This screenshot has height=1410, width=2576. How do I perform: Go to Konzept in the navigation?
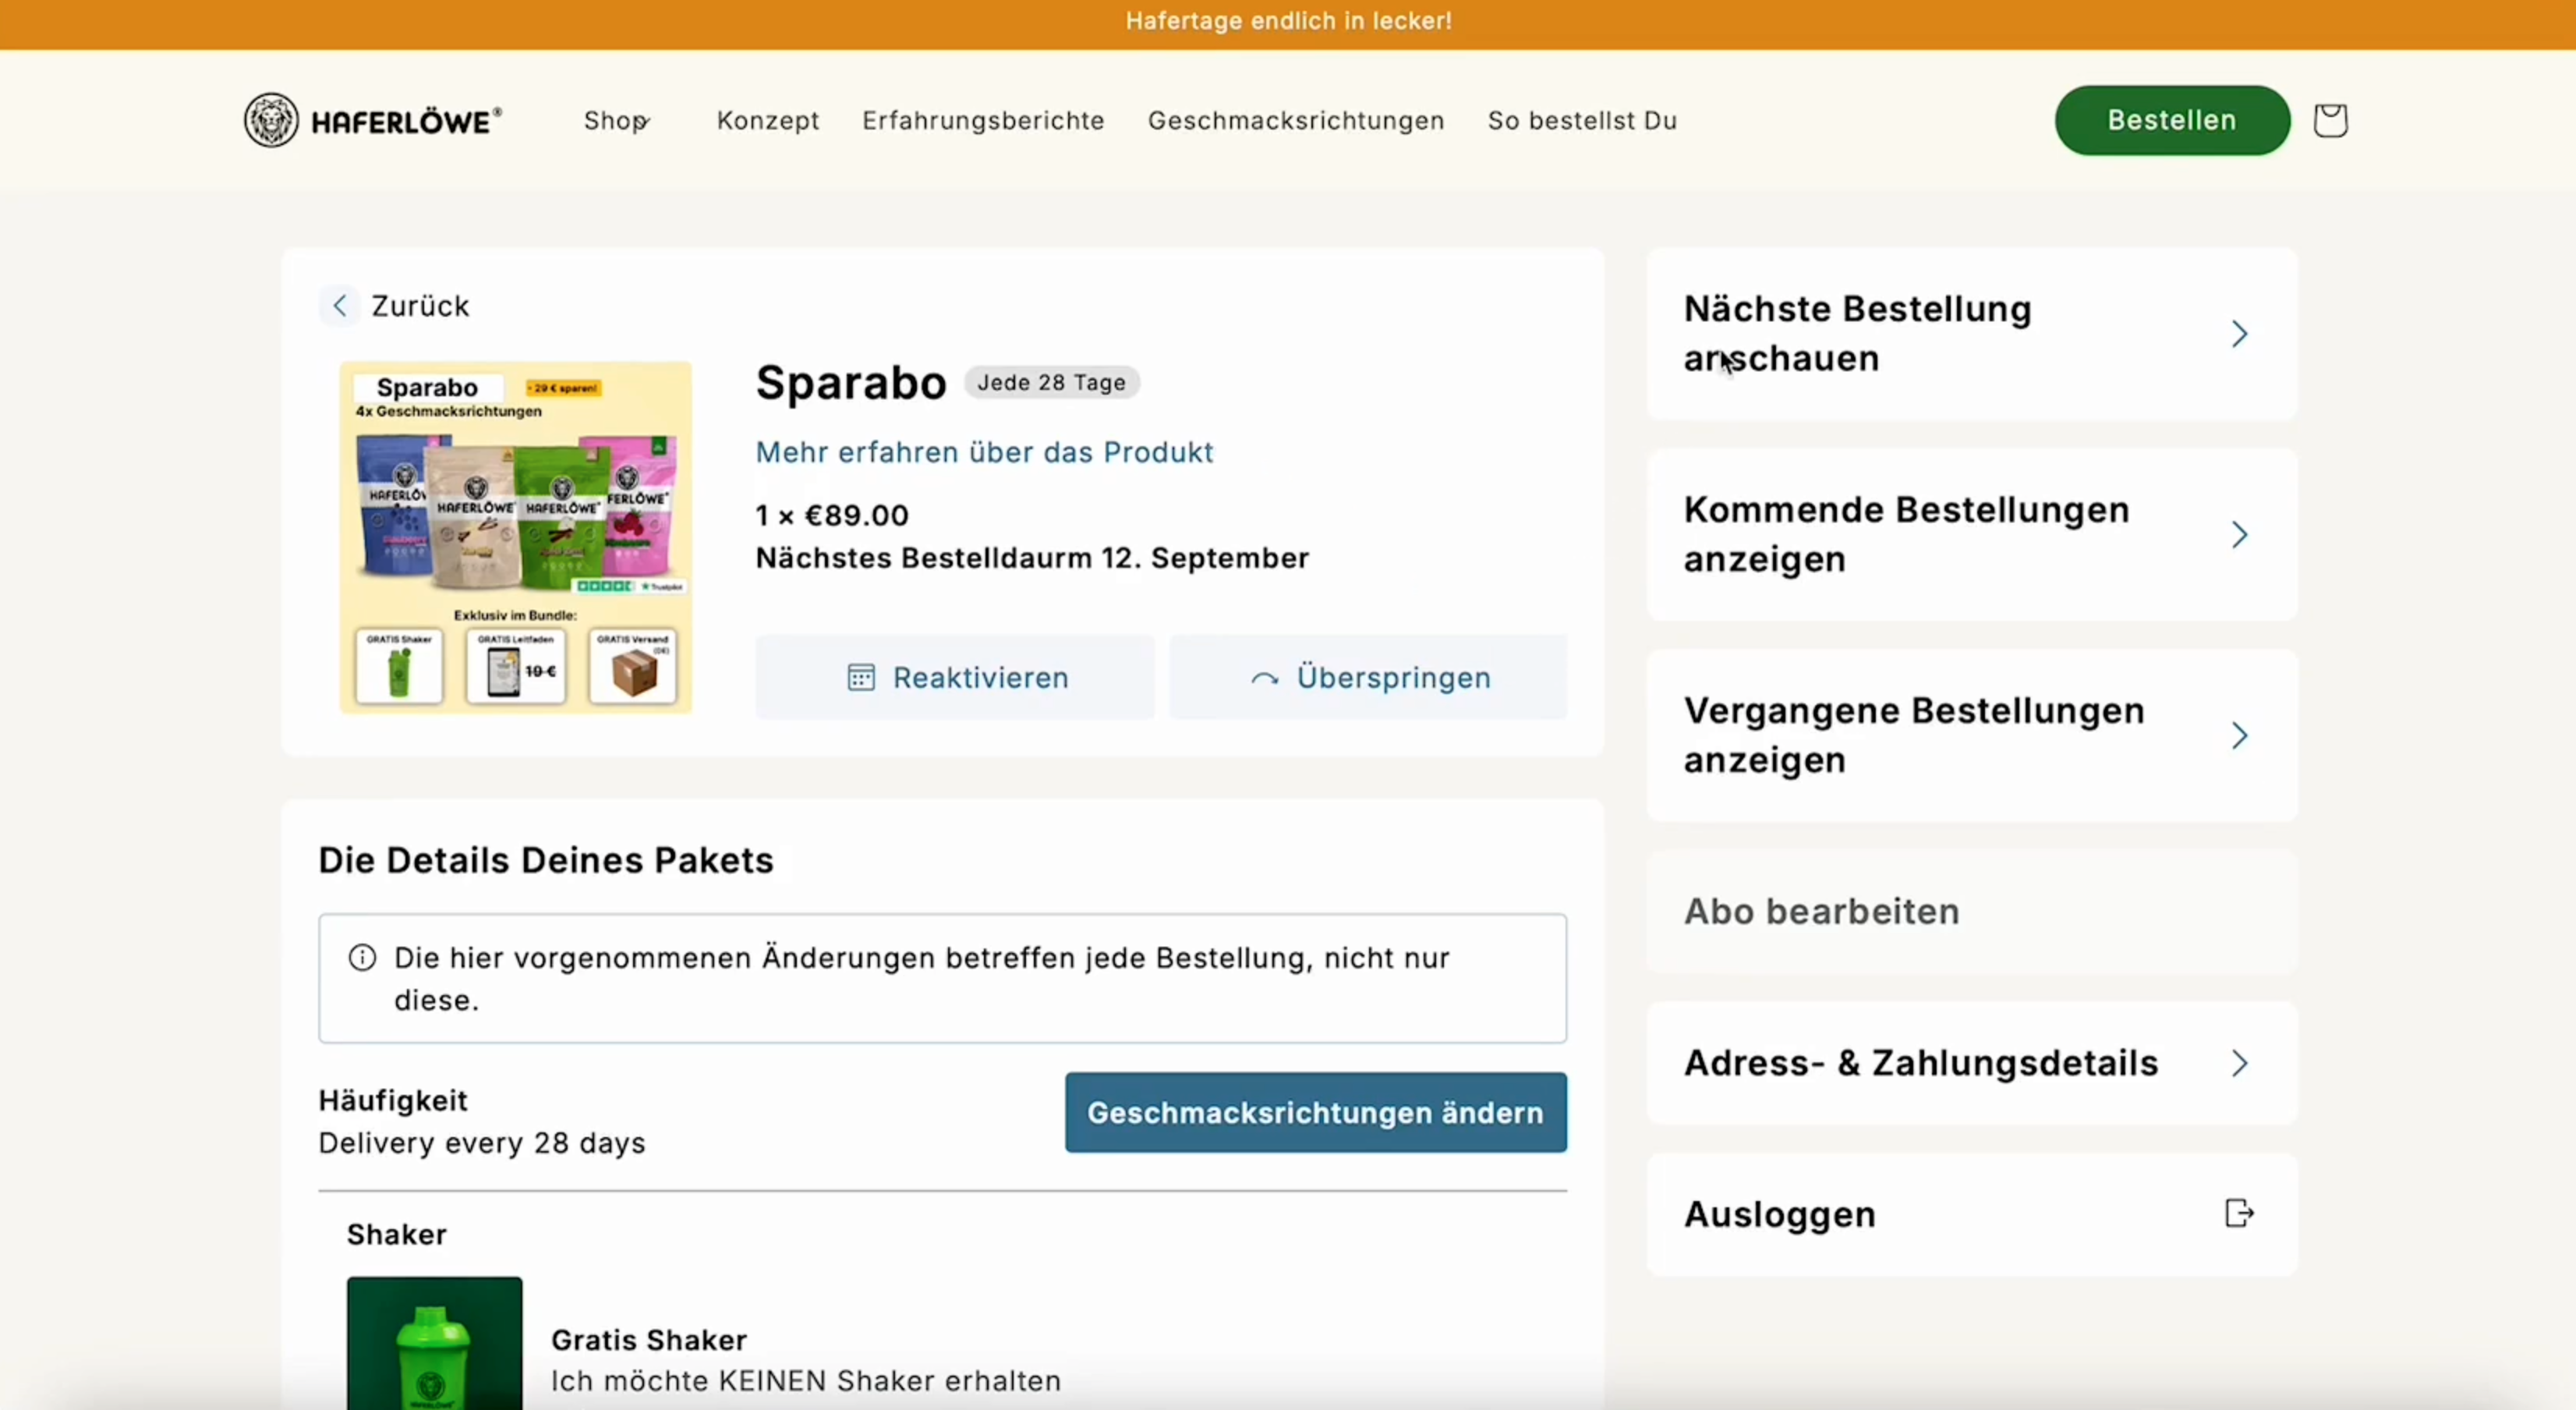pos(767,121)
